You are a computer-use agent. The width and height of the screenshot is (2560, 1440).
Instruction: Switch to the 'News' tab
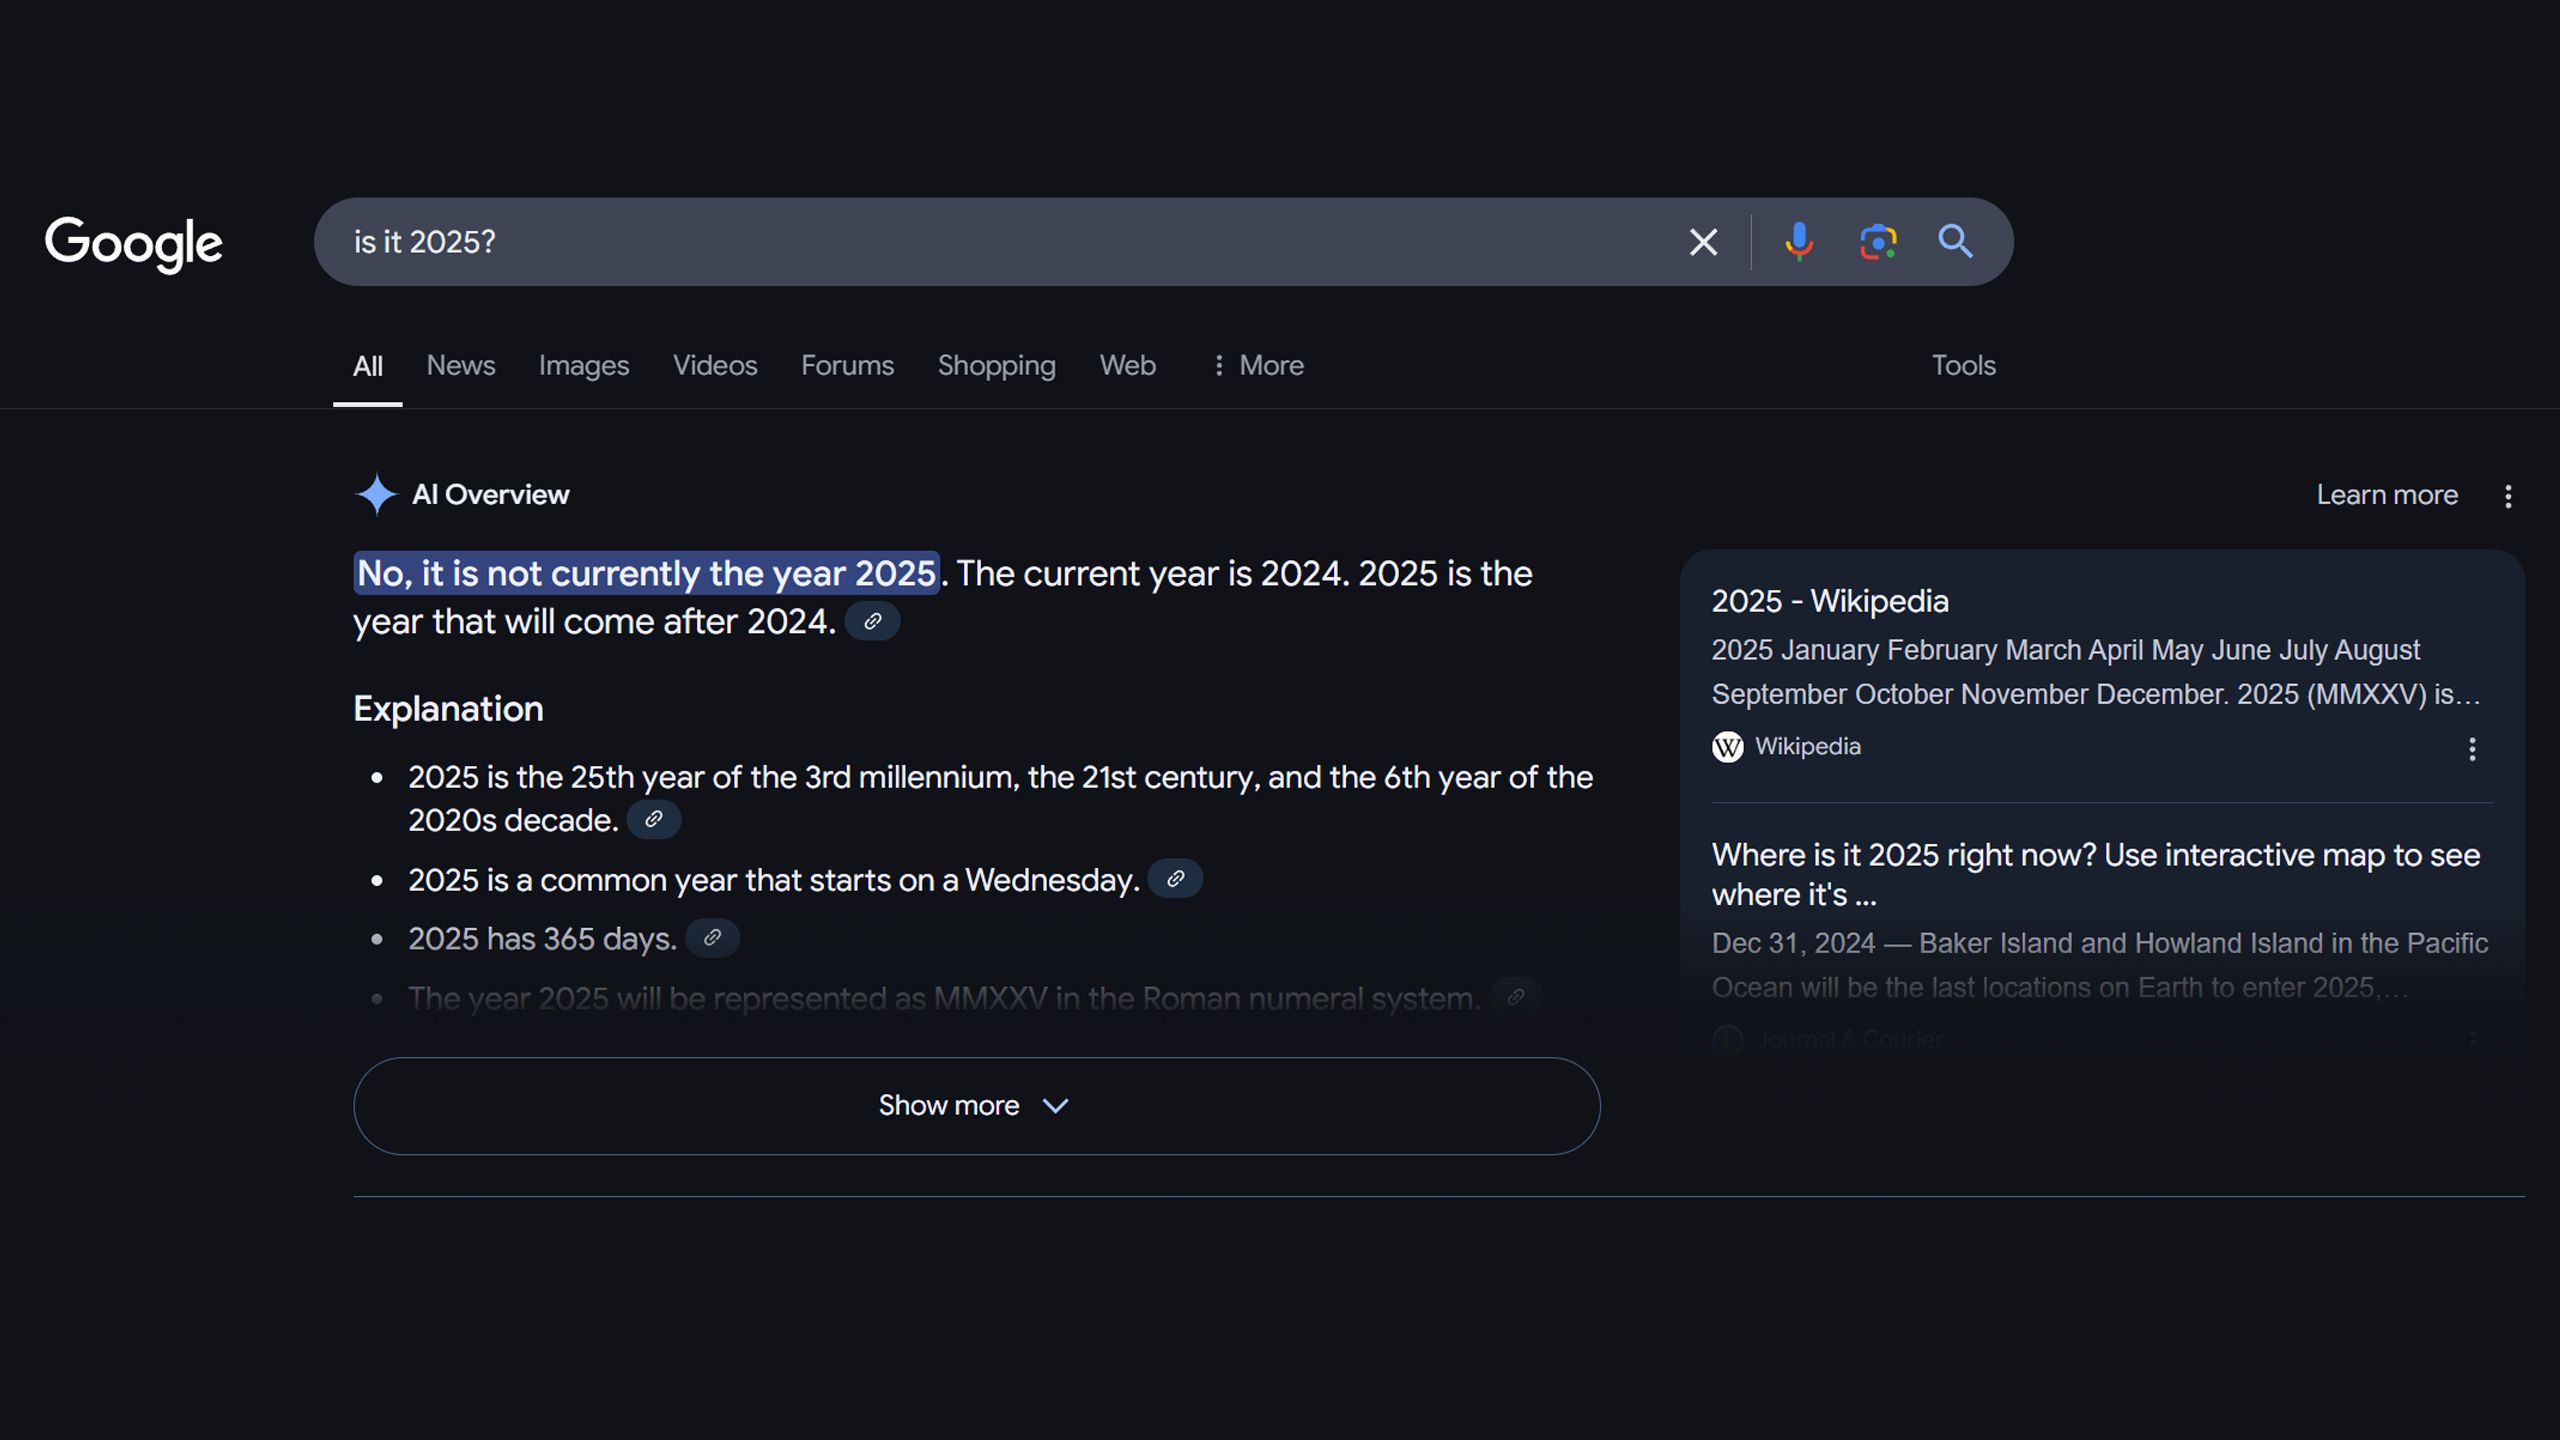[461, 364]
